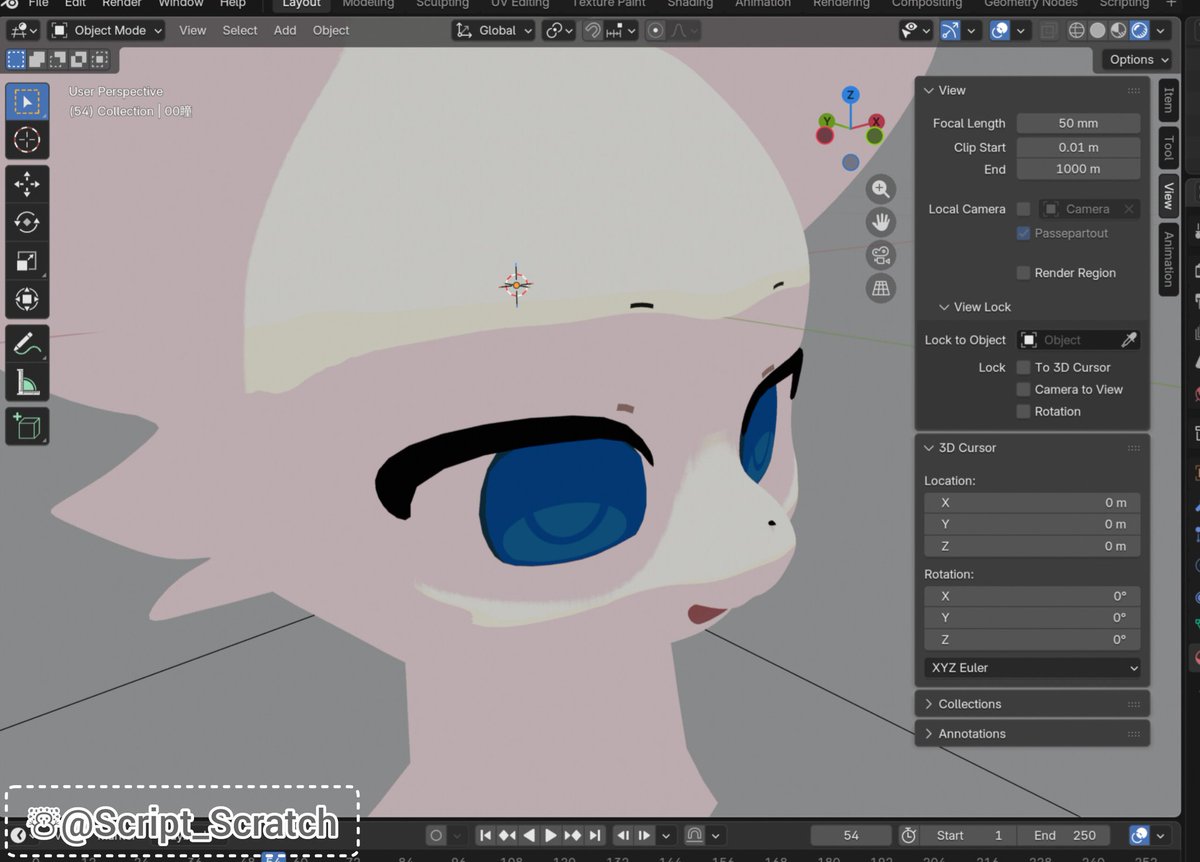Open the Object menu in viewport header
Viewport: 1200px width, 862px height.
coord(331,30)
